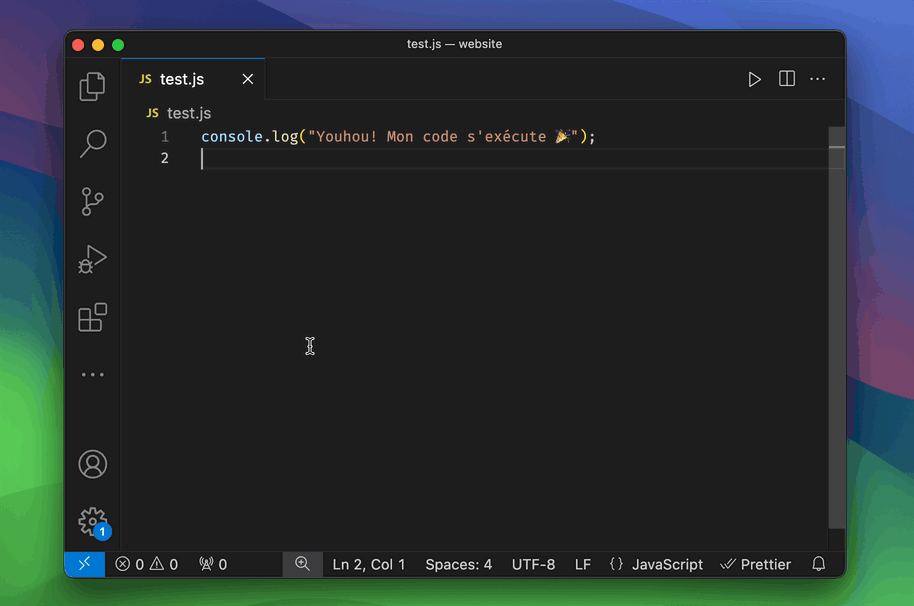Viewport: 914px width, 606px height.
Task: Run the code with play button
Action: pos(754,79)
